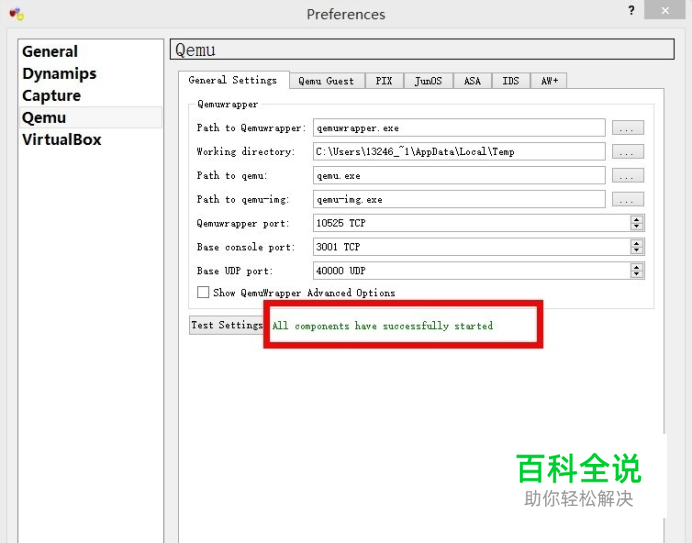Viewport: 692px width, 543px height.
Task: Decrease the Base console port value
Action: (636, 251)
